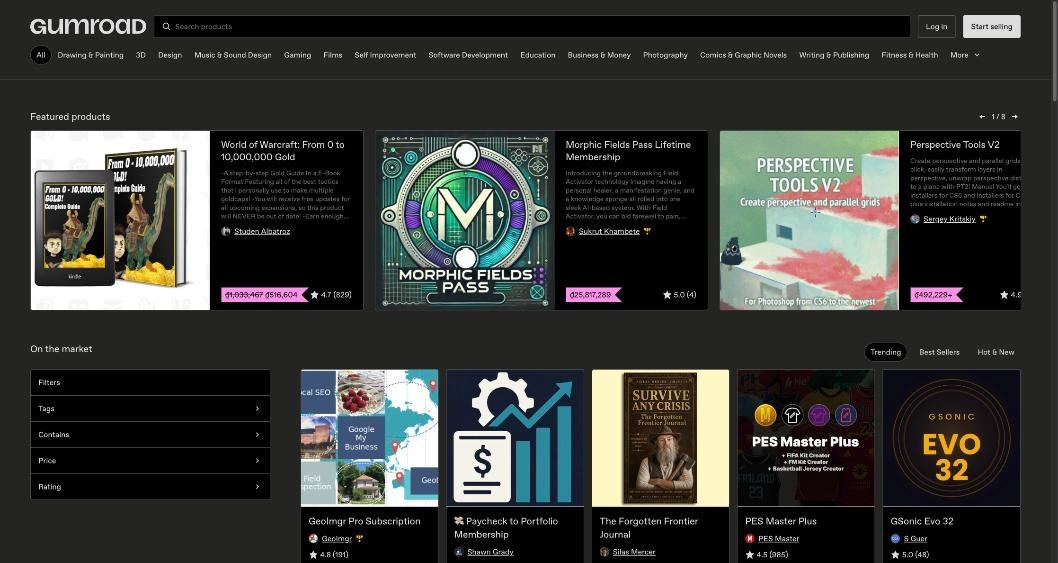Open Morphic Fields Pass thumbnail

point(465,220)
